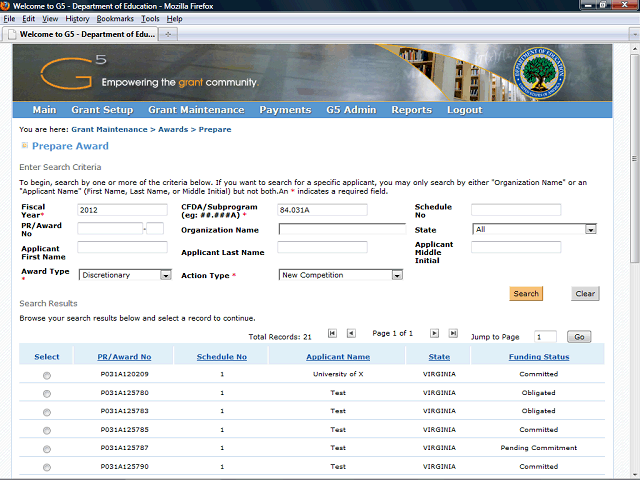This screenshot has height=480, width=640.
Task: Choose the P031A125787 record radio button
Action: 47,449
